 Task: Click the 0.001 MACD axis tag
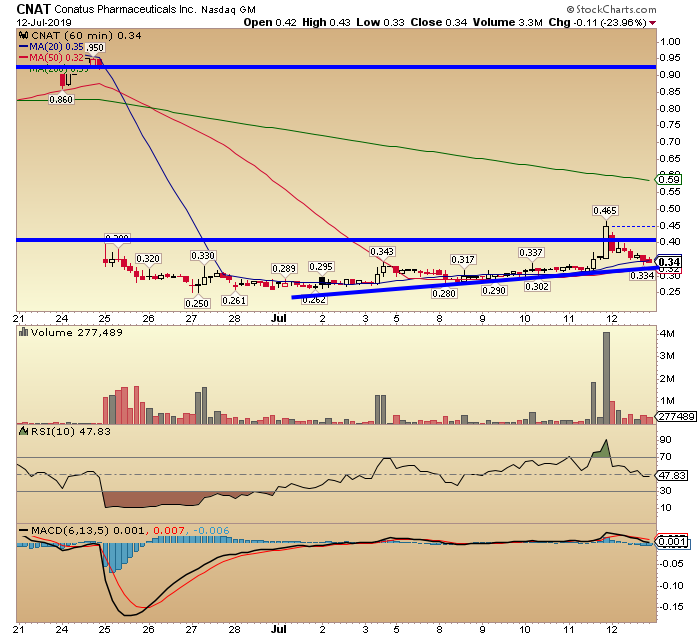[672, 542]
